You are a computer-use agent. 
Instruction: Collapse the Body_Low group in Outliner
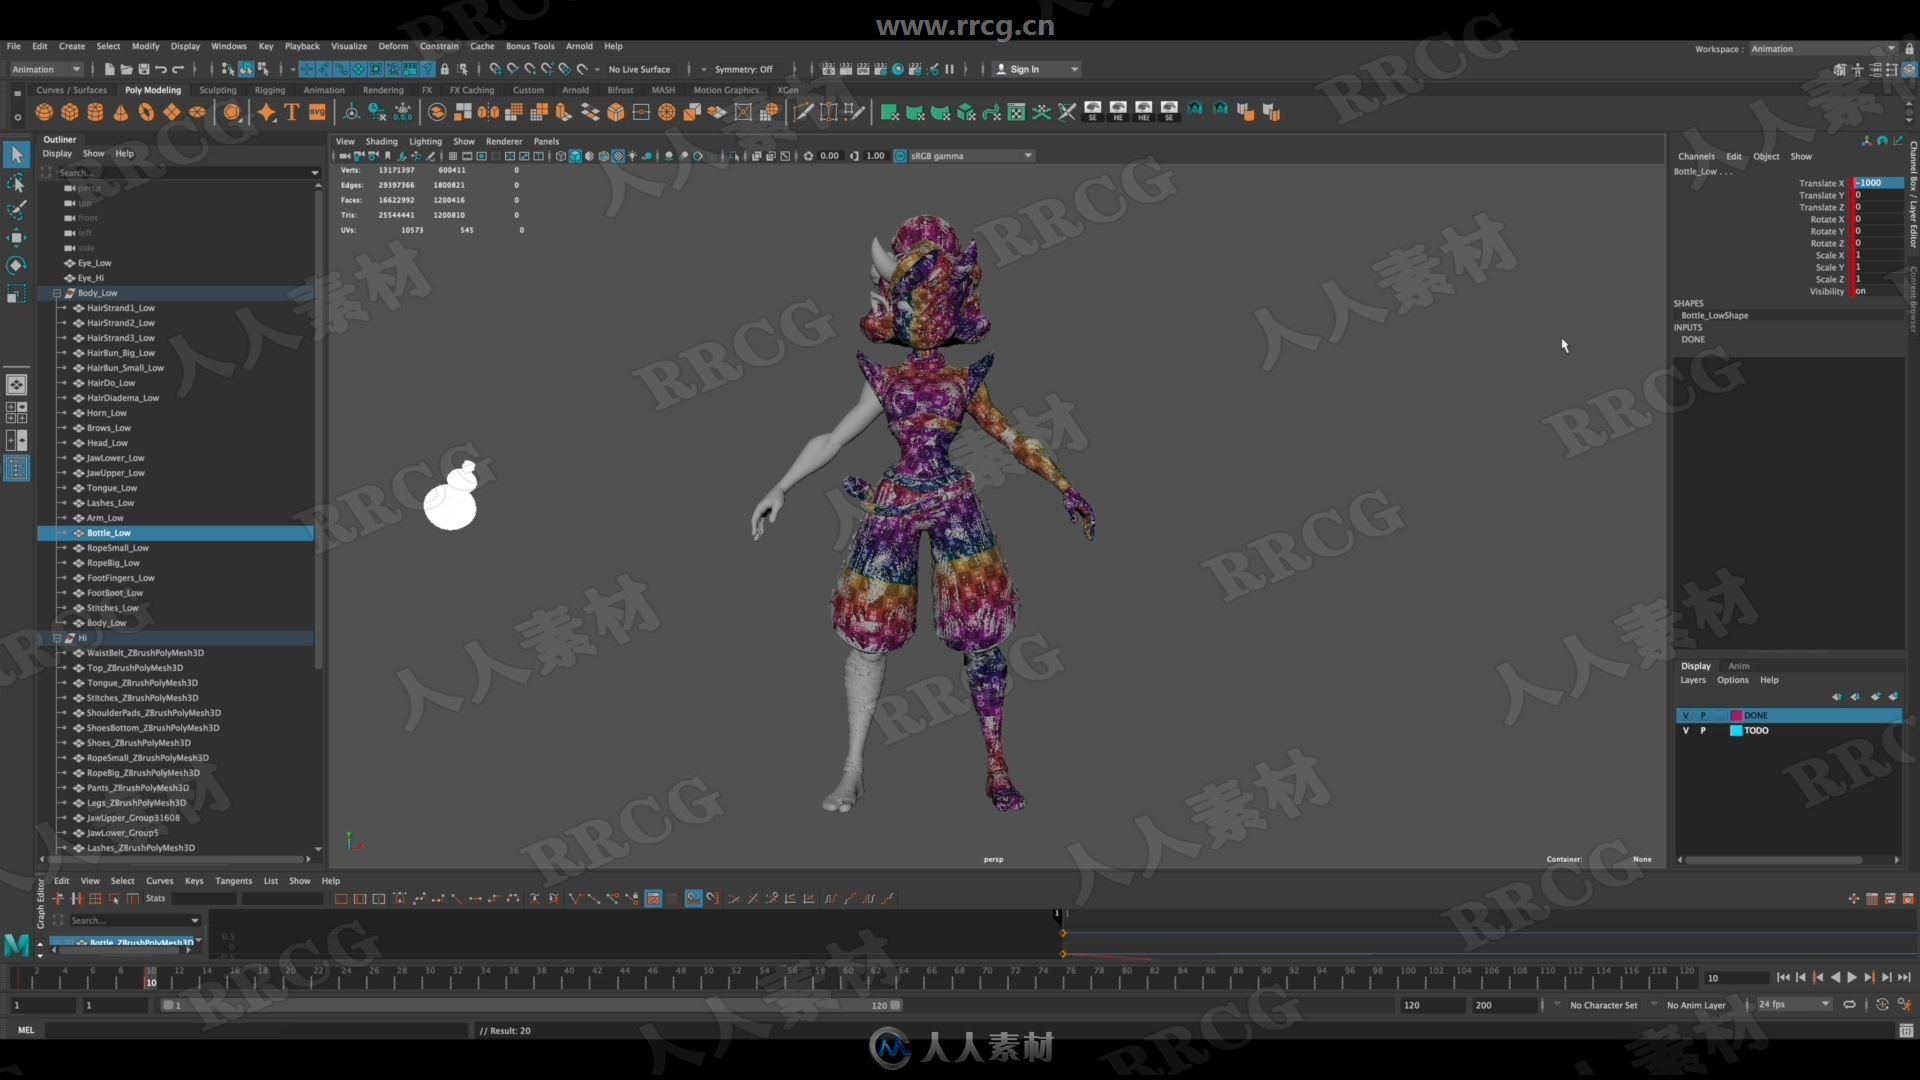[x=57, y=293]
